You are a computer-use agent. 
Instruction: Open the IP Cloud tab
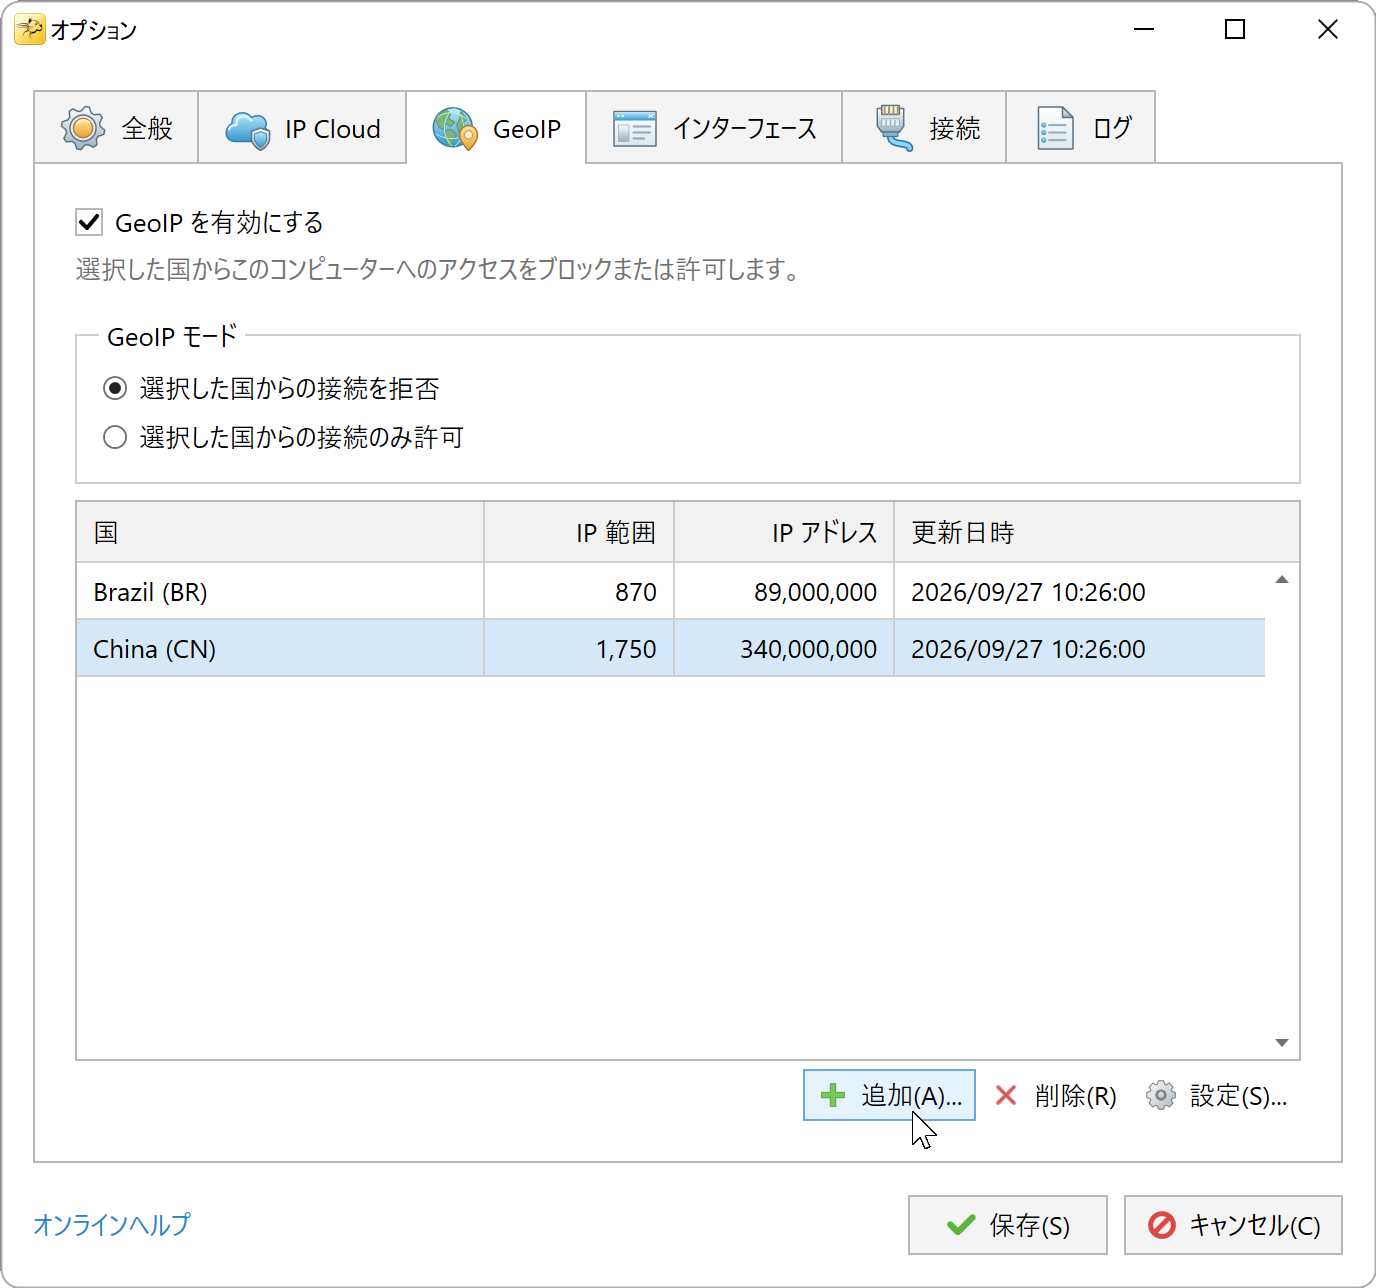point(302,128)
